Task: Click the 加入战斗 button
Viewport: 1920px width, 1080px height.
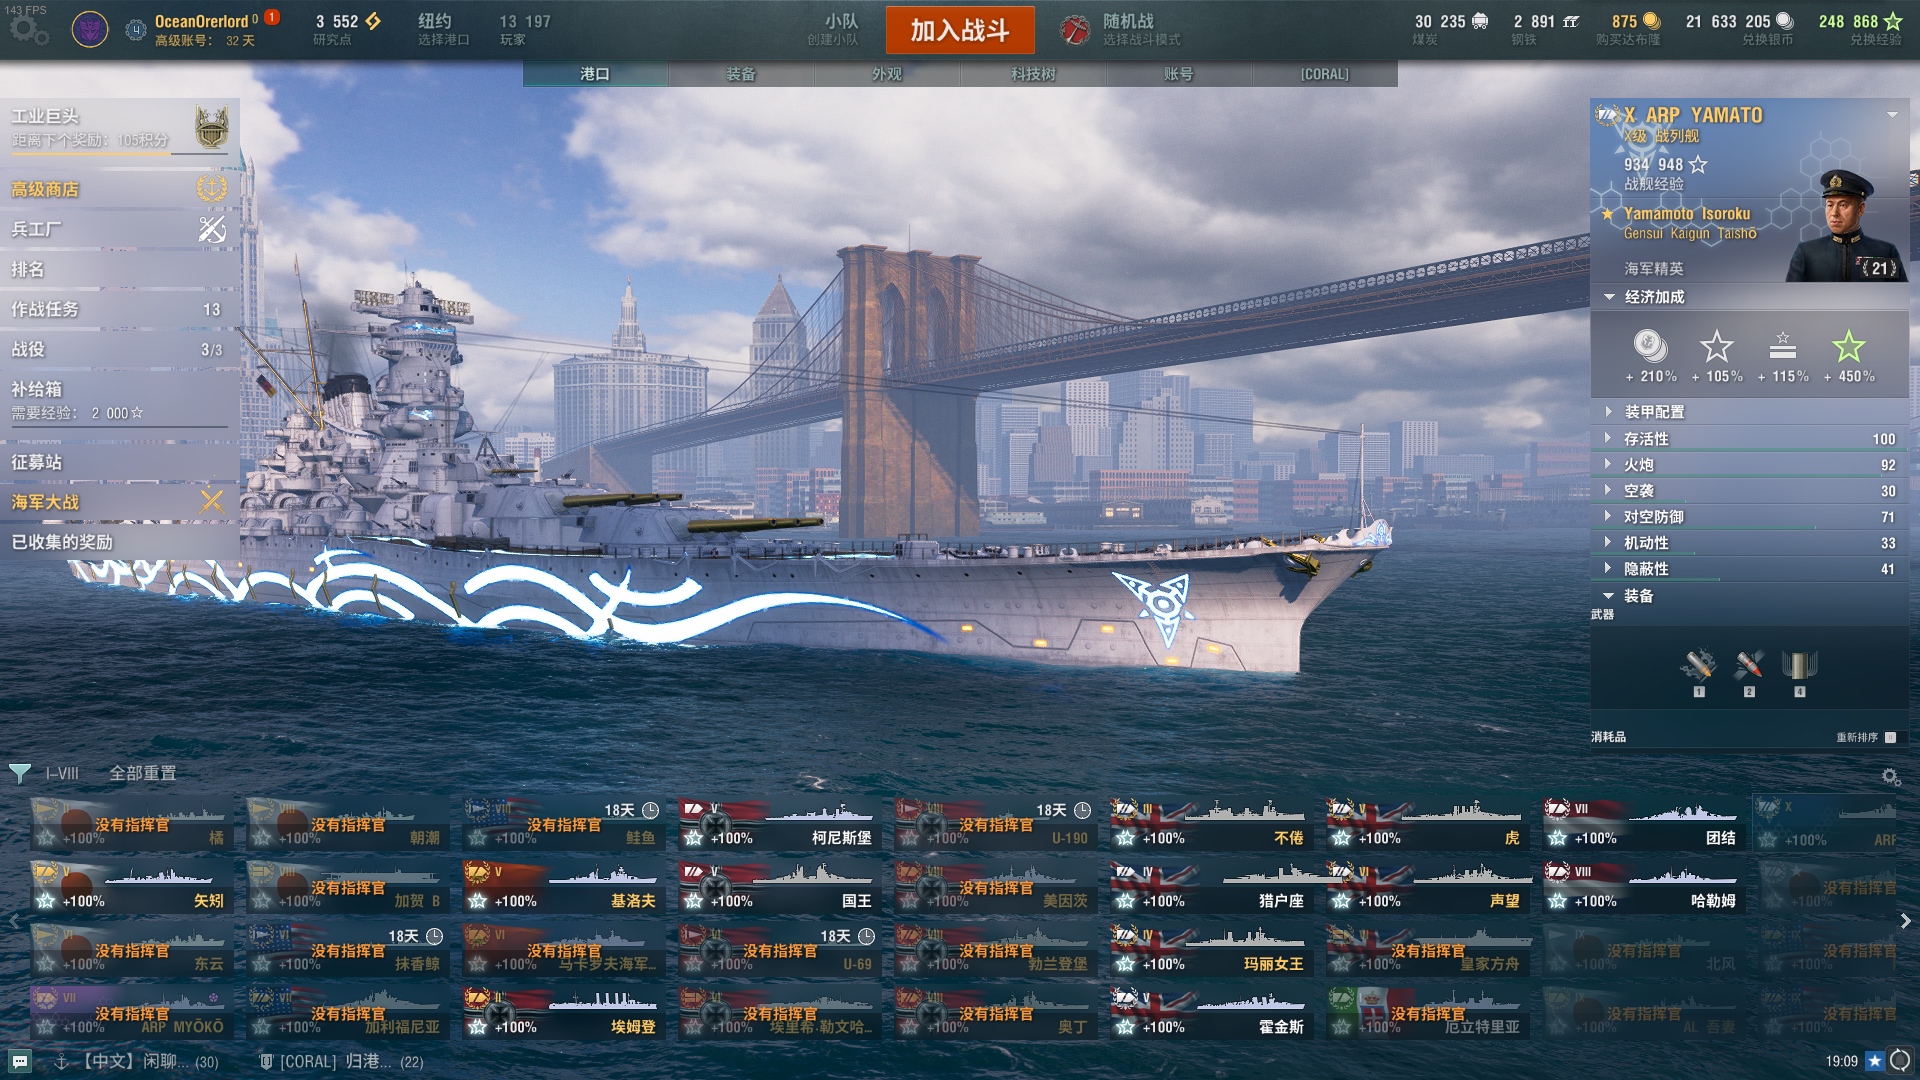Action: pyautogui.click(x=960, y=30)
